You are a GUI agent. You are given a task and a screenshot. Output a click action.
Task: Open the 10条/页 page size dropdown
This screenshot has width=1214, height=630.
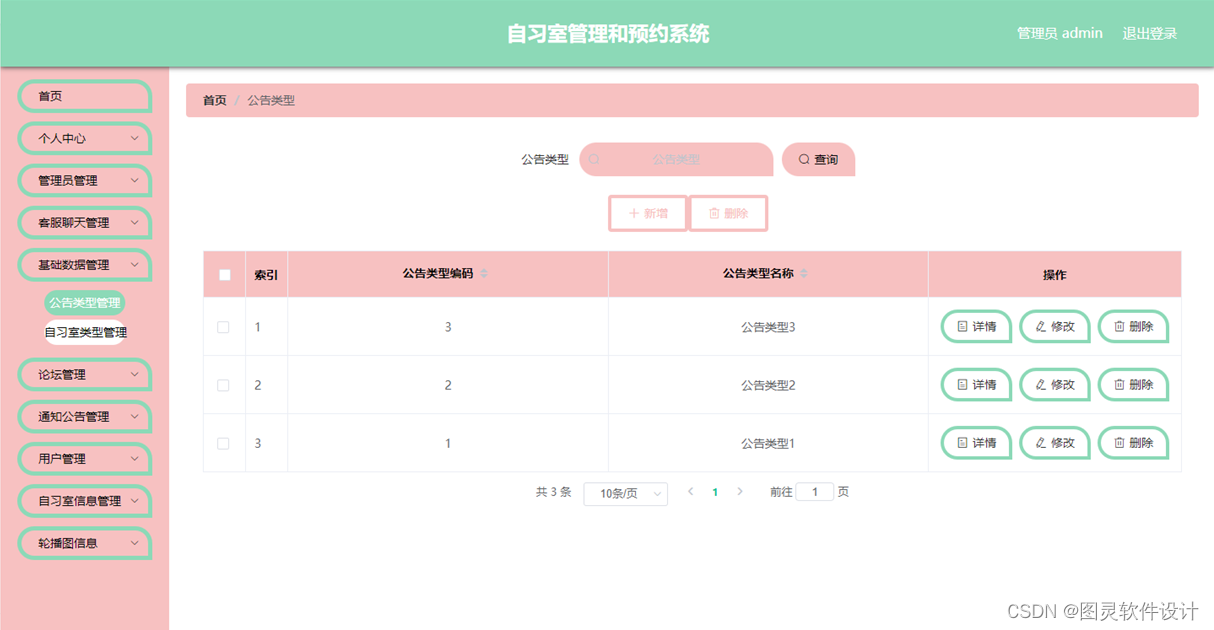click(625, 493)
